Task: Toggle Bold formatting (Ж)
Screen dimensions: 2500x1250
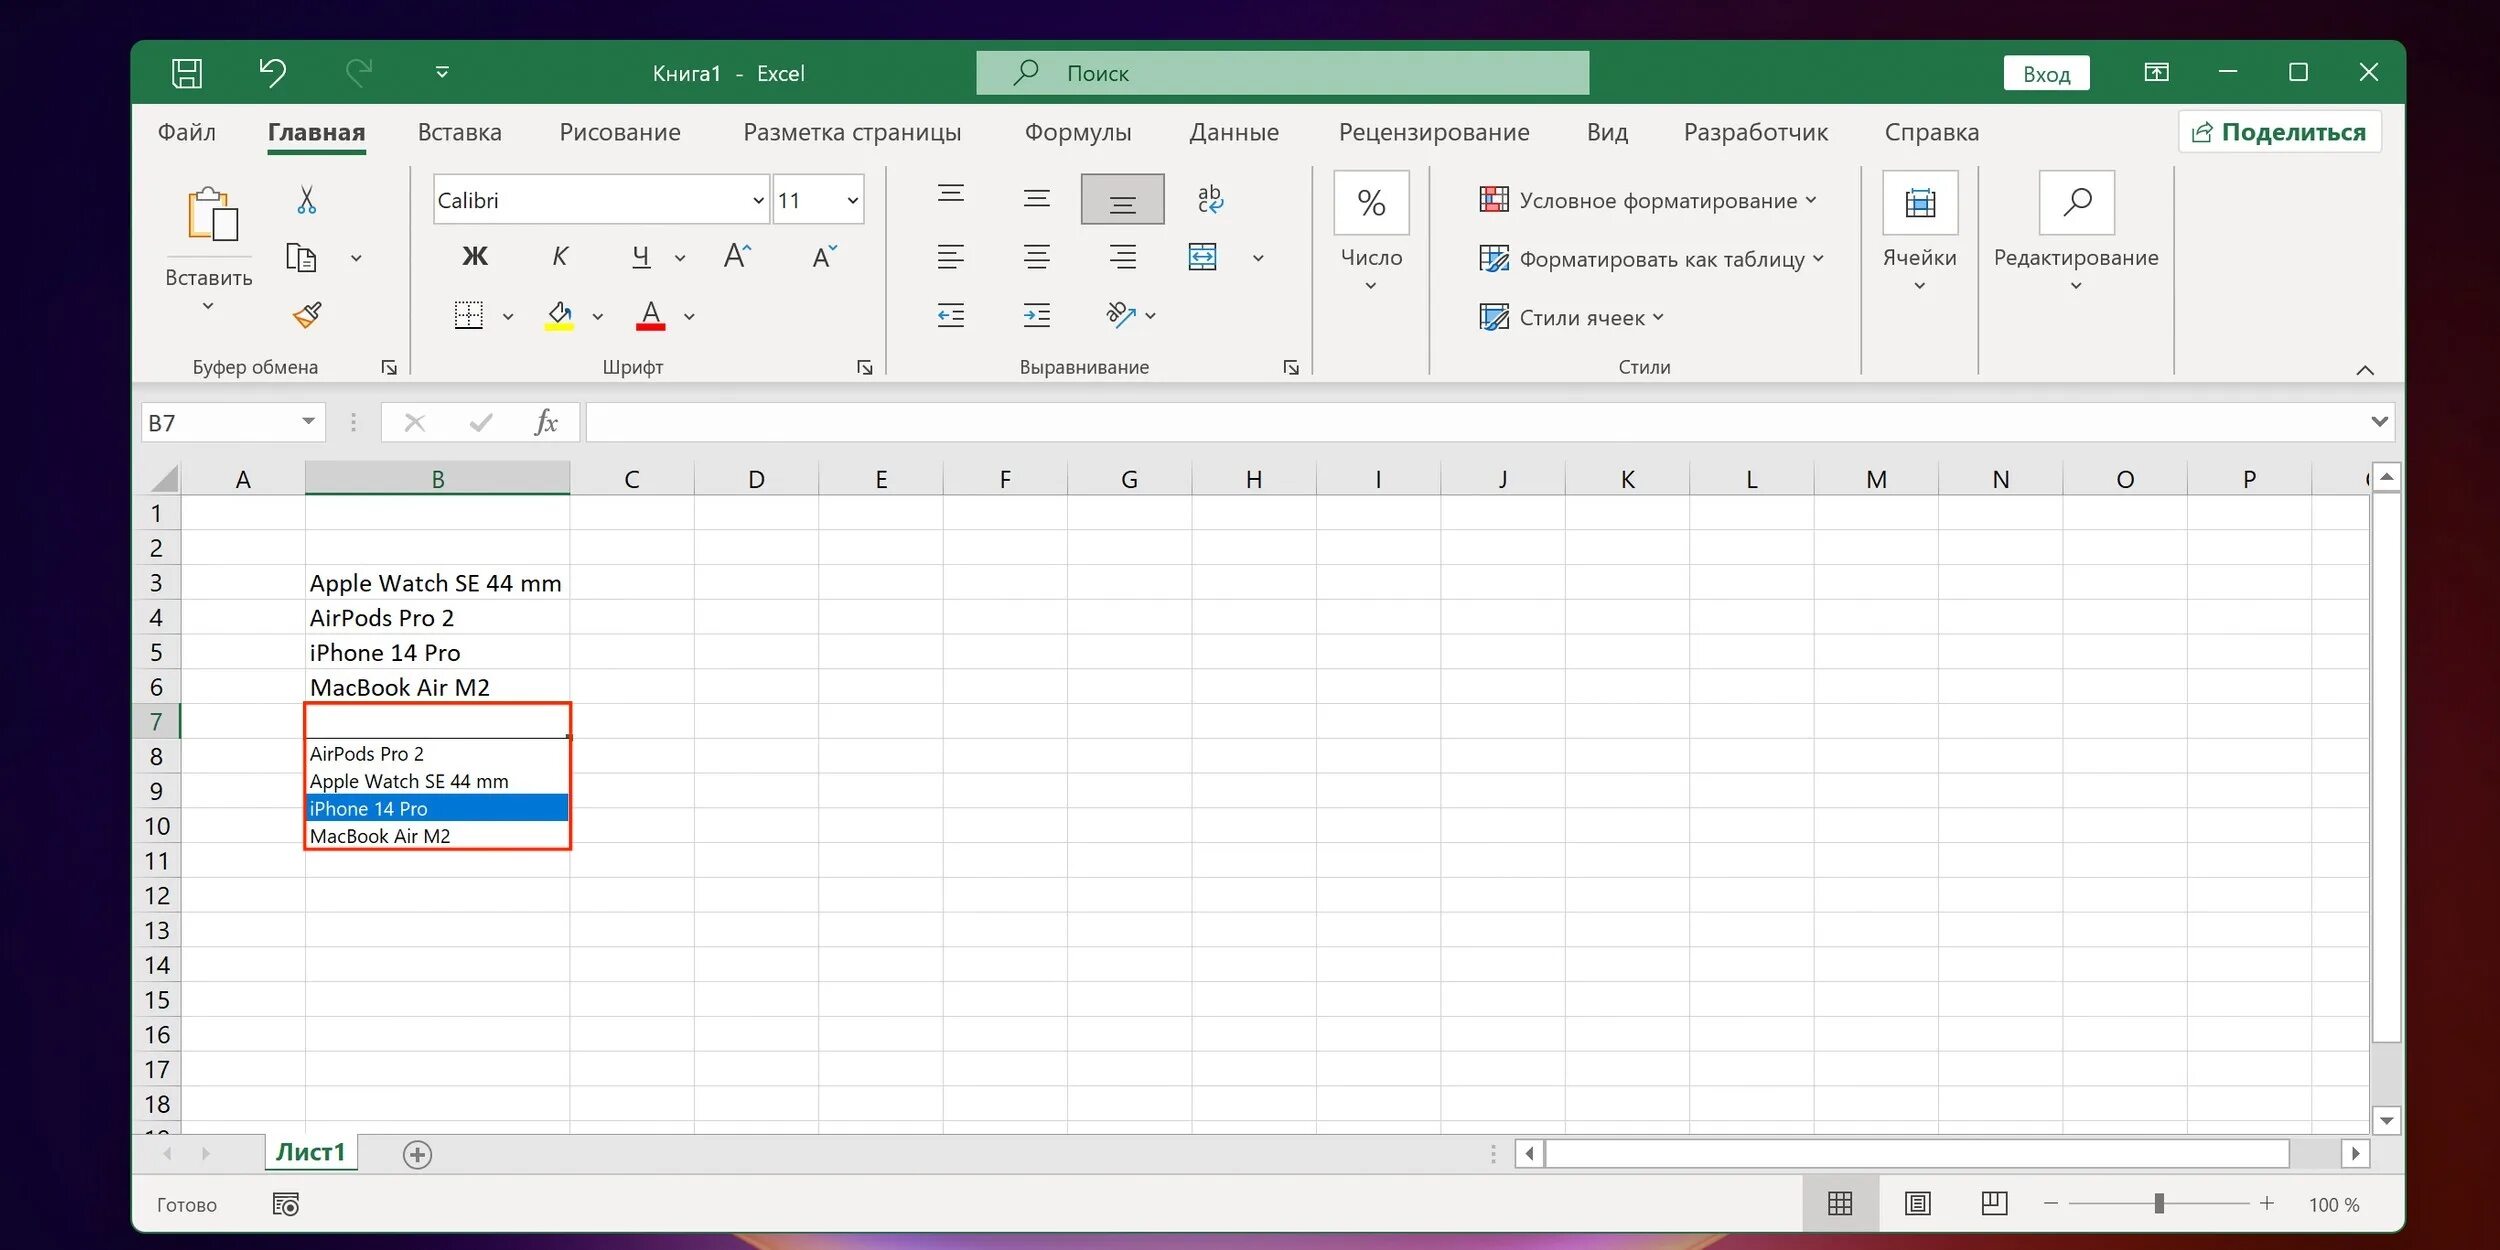Action: (475, 257)
